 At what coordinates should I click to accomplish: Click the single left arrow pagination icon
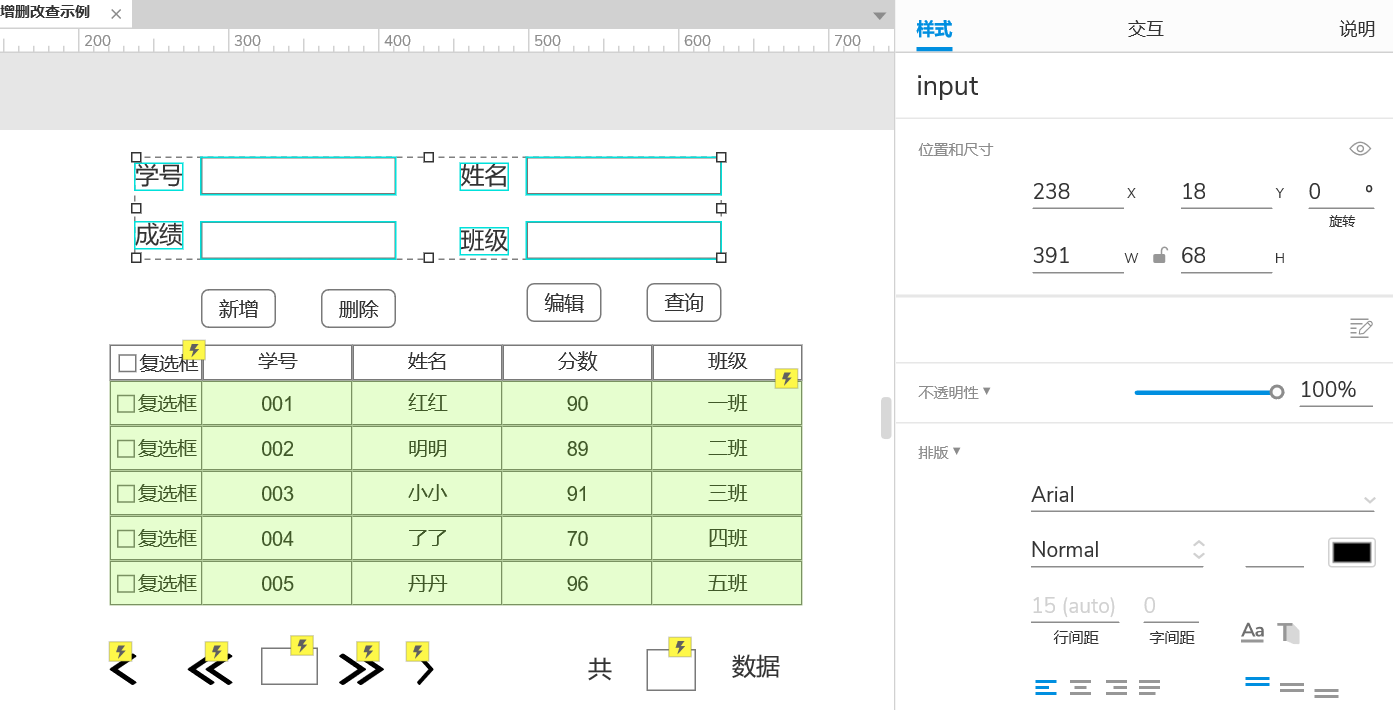click(123, 669)
